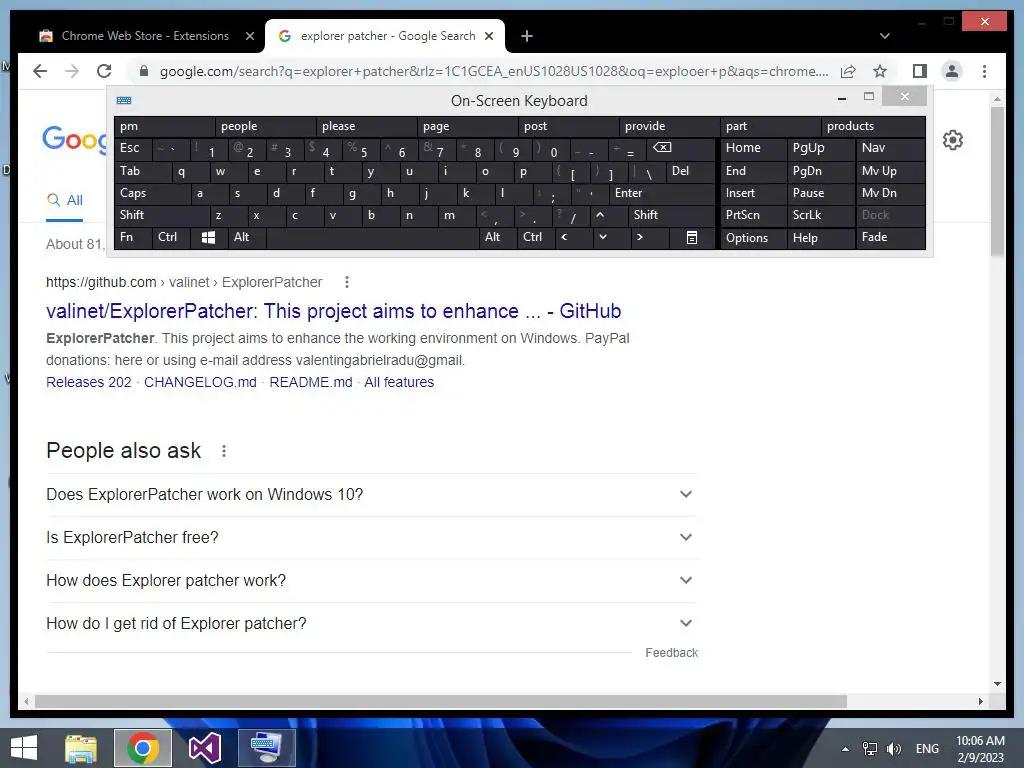Open a new tab with plus button

click(x=527, y=36)
